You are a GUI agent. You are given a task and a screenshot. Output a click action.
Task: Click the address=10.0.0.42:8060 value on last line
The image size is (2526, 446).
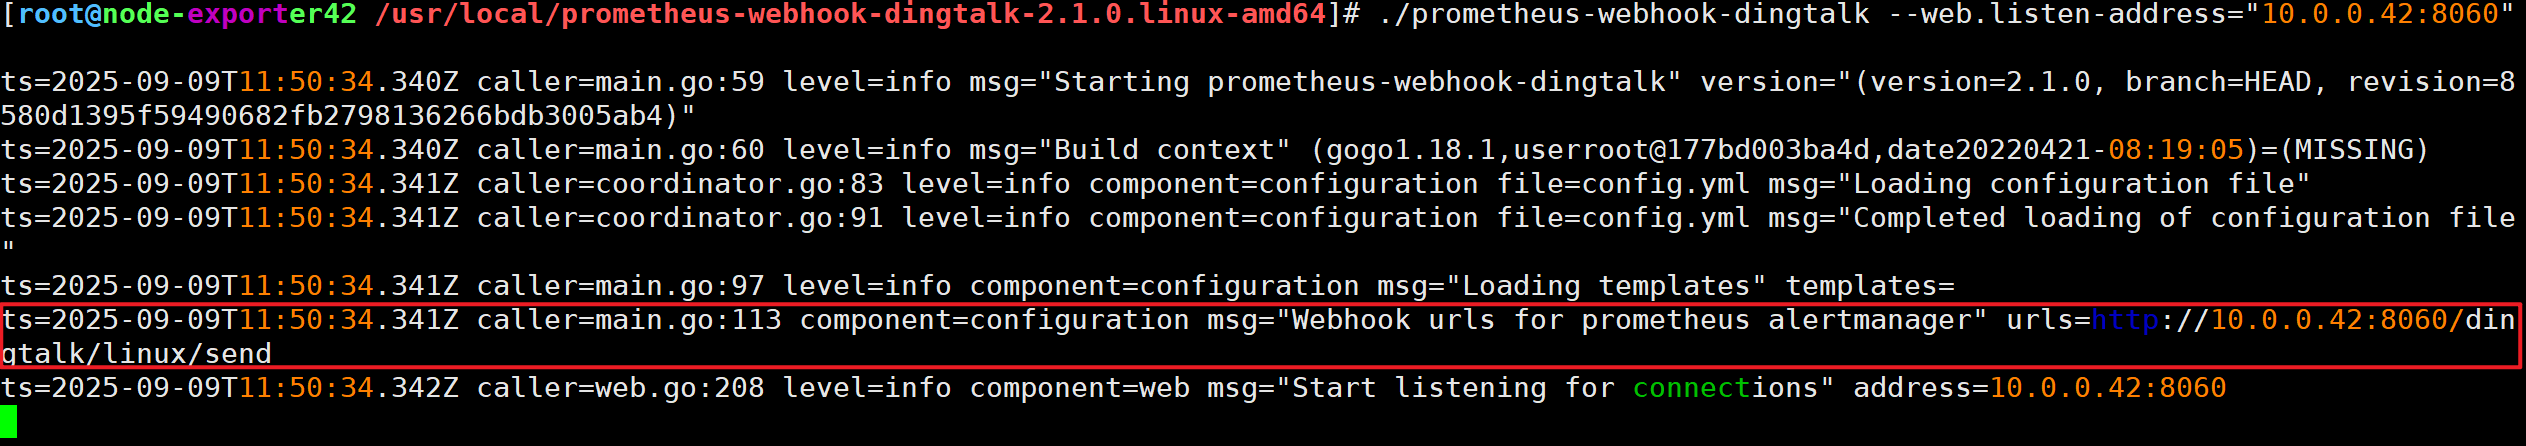click(2040, 388)
